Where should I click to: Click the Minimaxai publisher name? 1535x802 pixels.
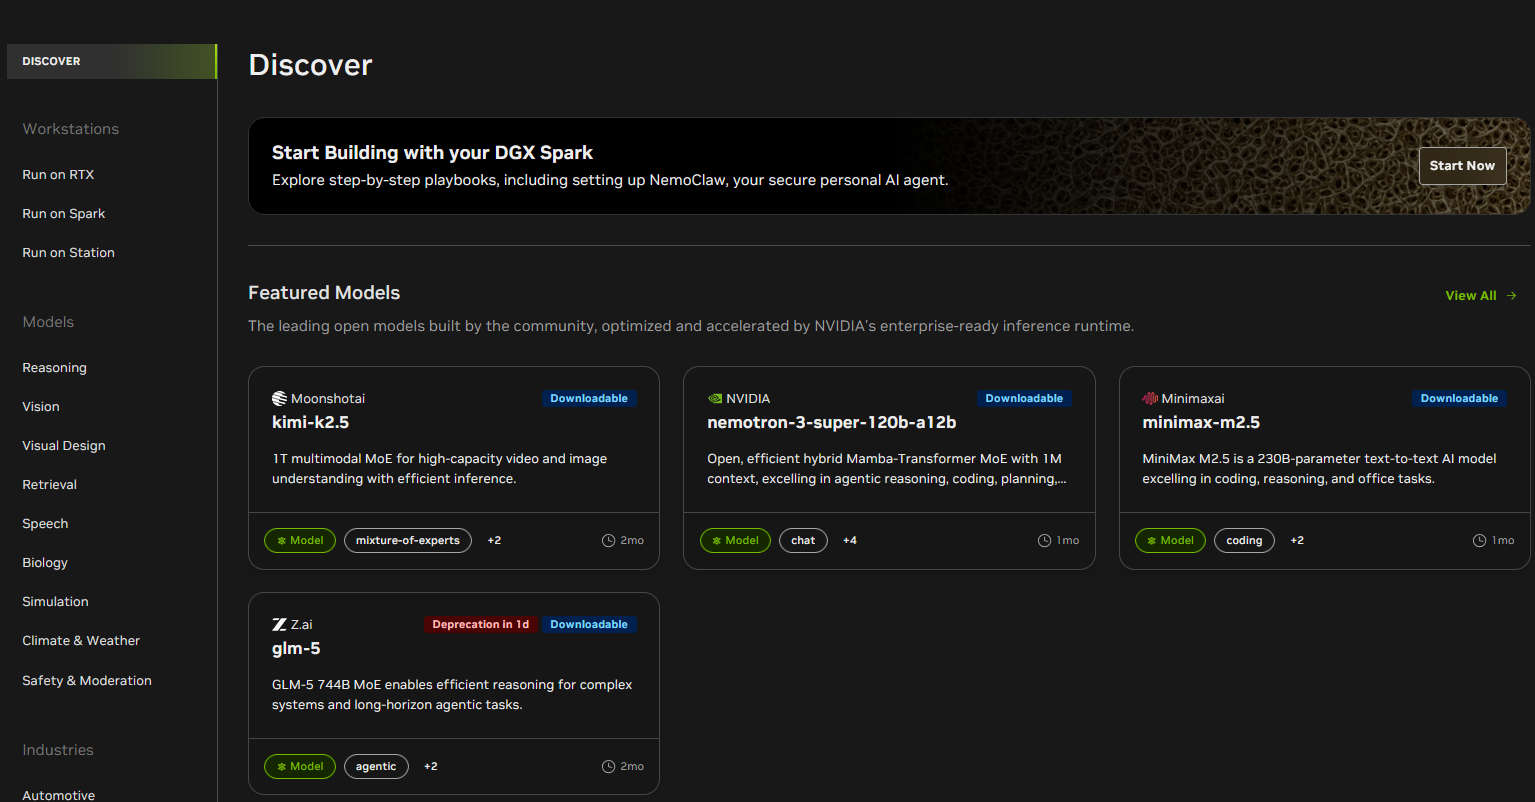pos(1193,399)
